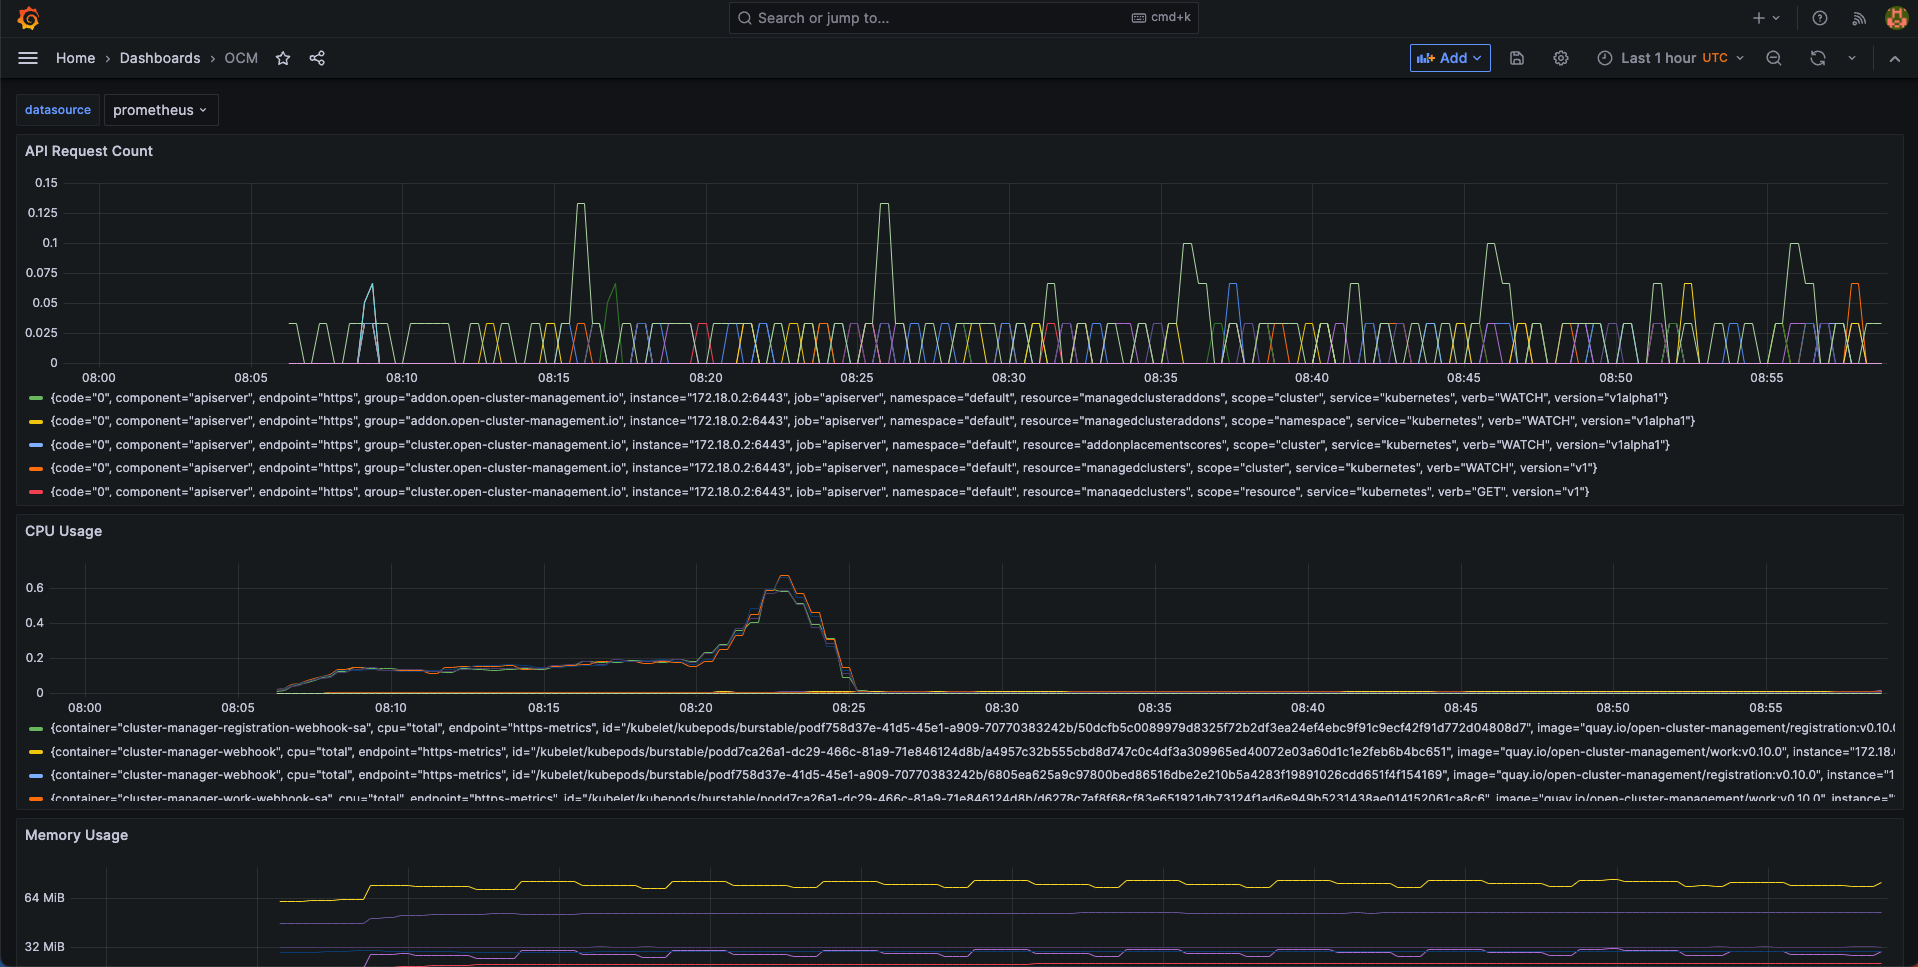Toggle favorite star on the OCM dashboard
The width and height of the screenshot is (1918, 967).
coord(283,58)
